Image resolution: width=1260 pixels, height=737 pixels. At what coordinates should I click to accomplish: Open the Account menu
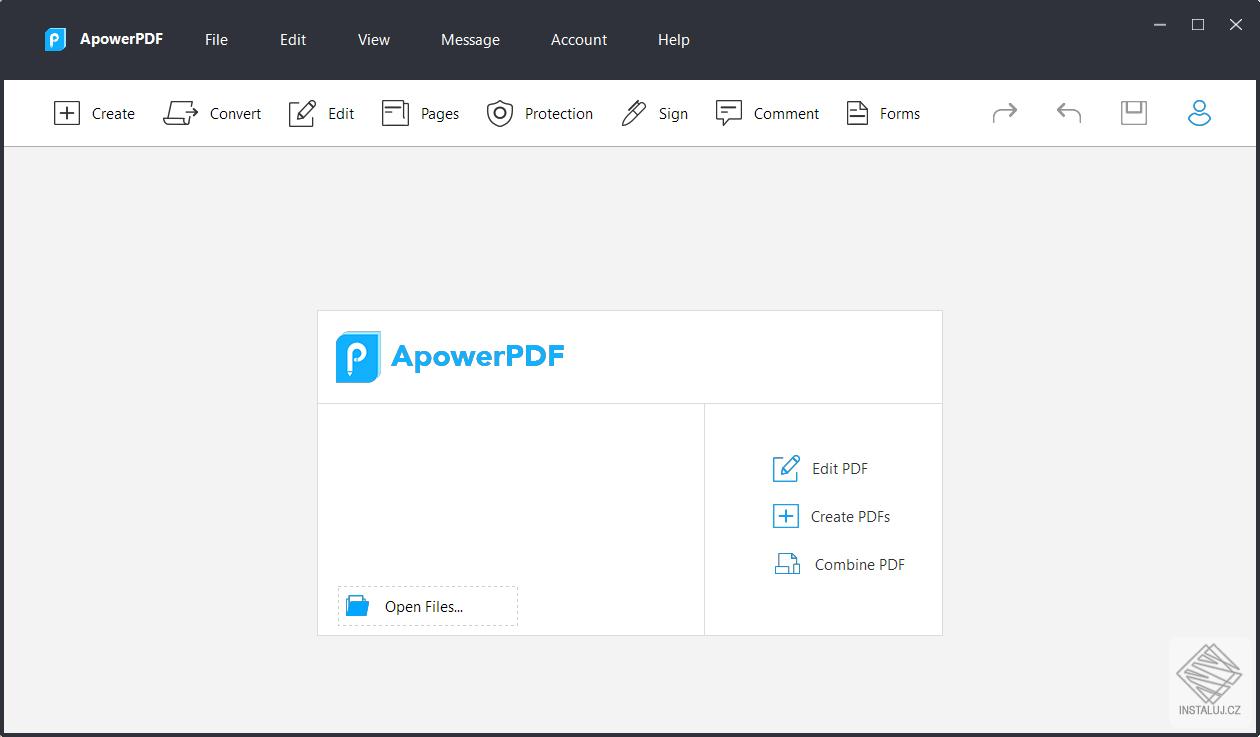579,40
